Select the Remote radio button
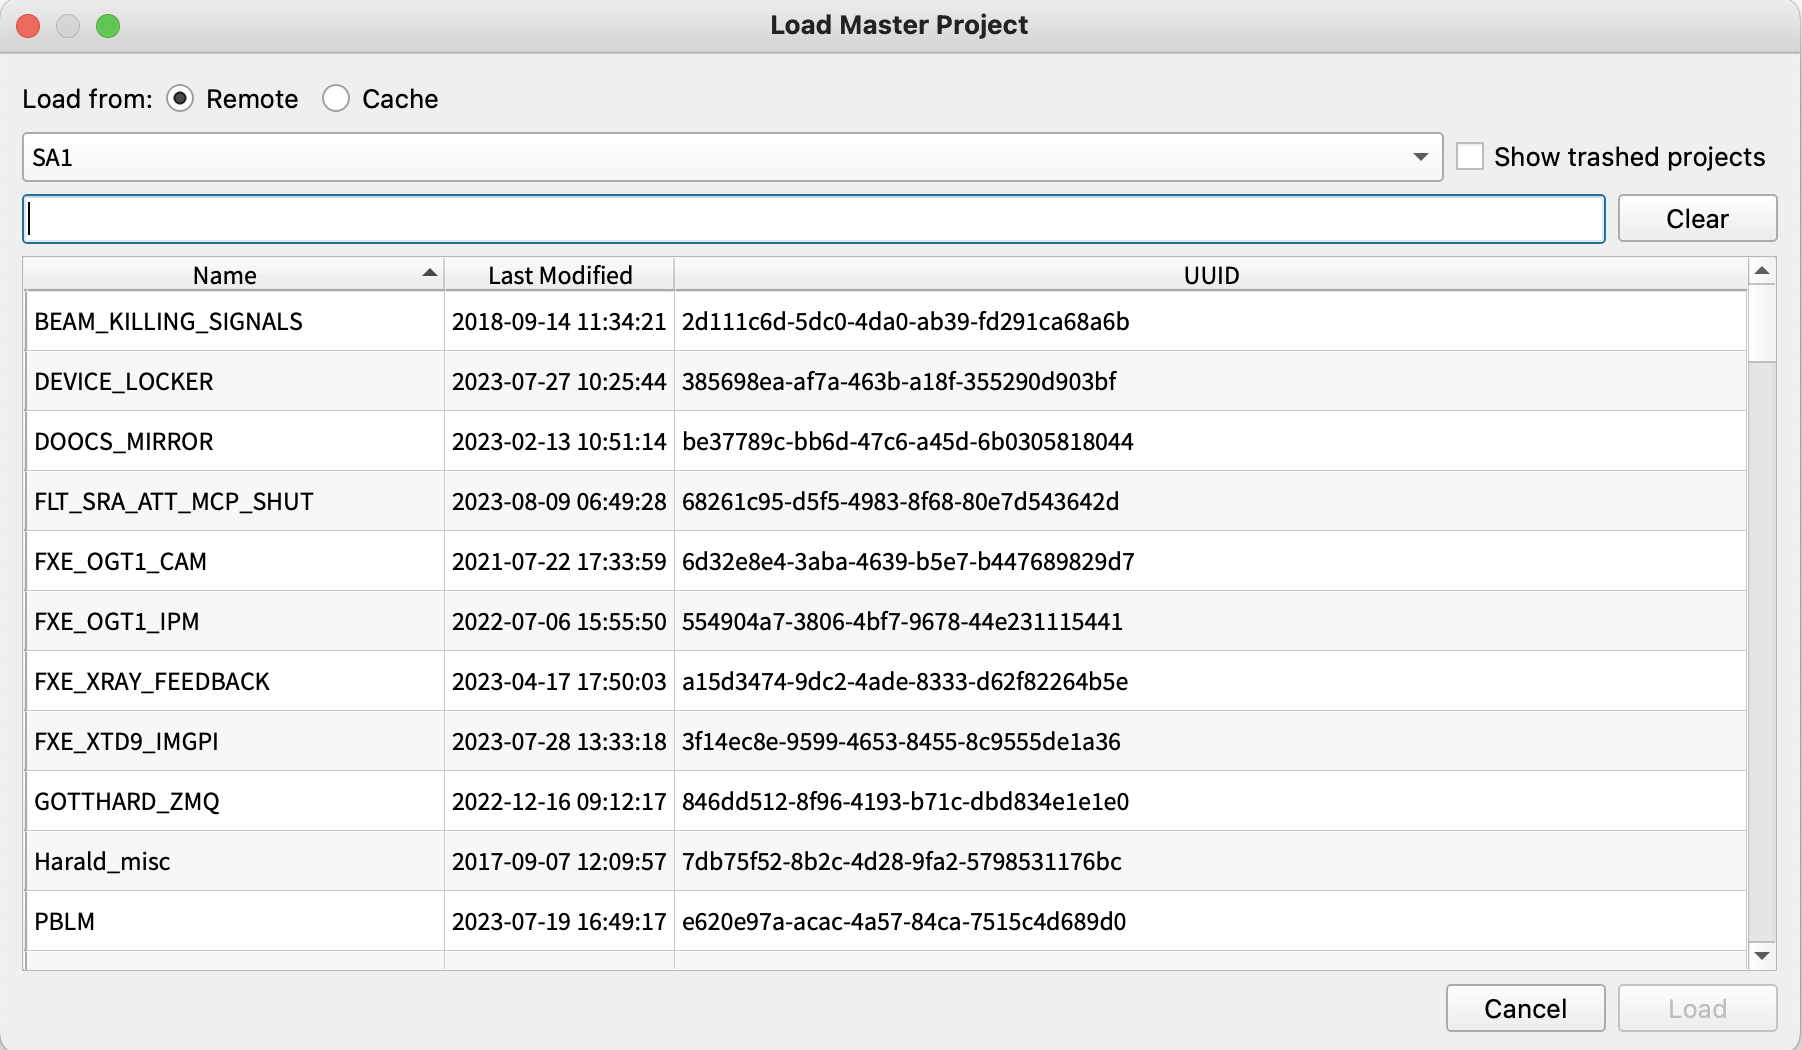This screenshot has width=1802, height=1050. tap(180, 99)
